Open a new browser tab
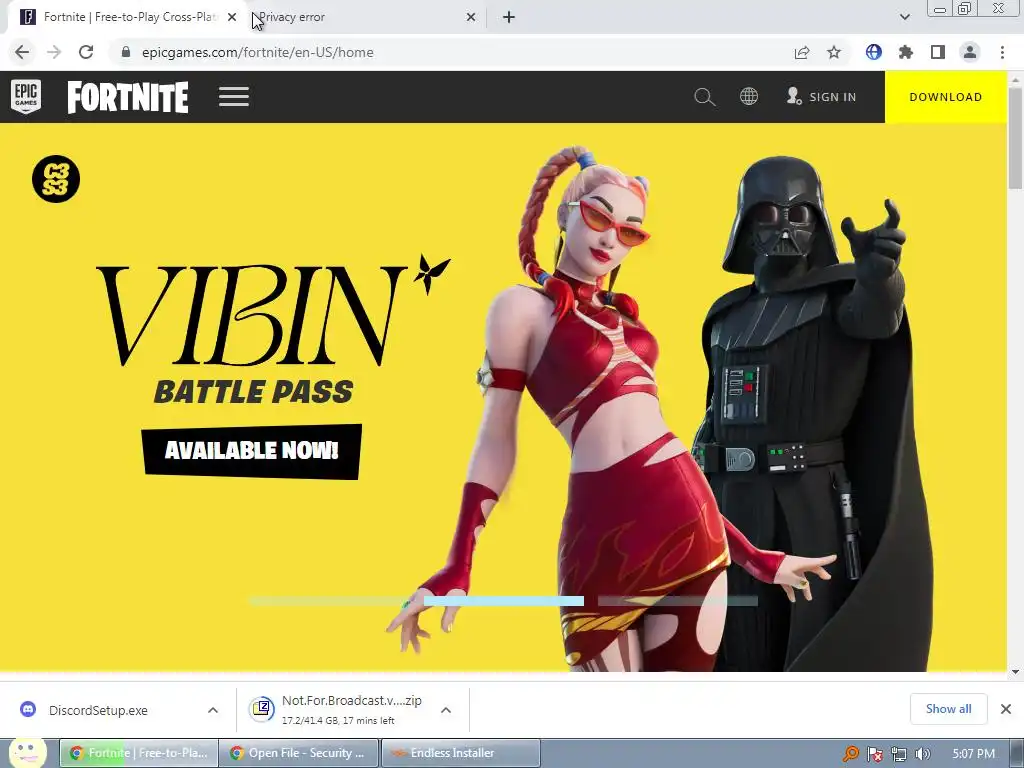 509,17
